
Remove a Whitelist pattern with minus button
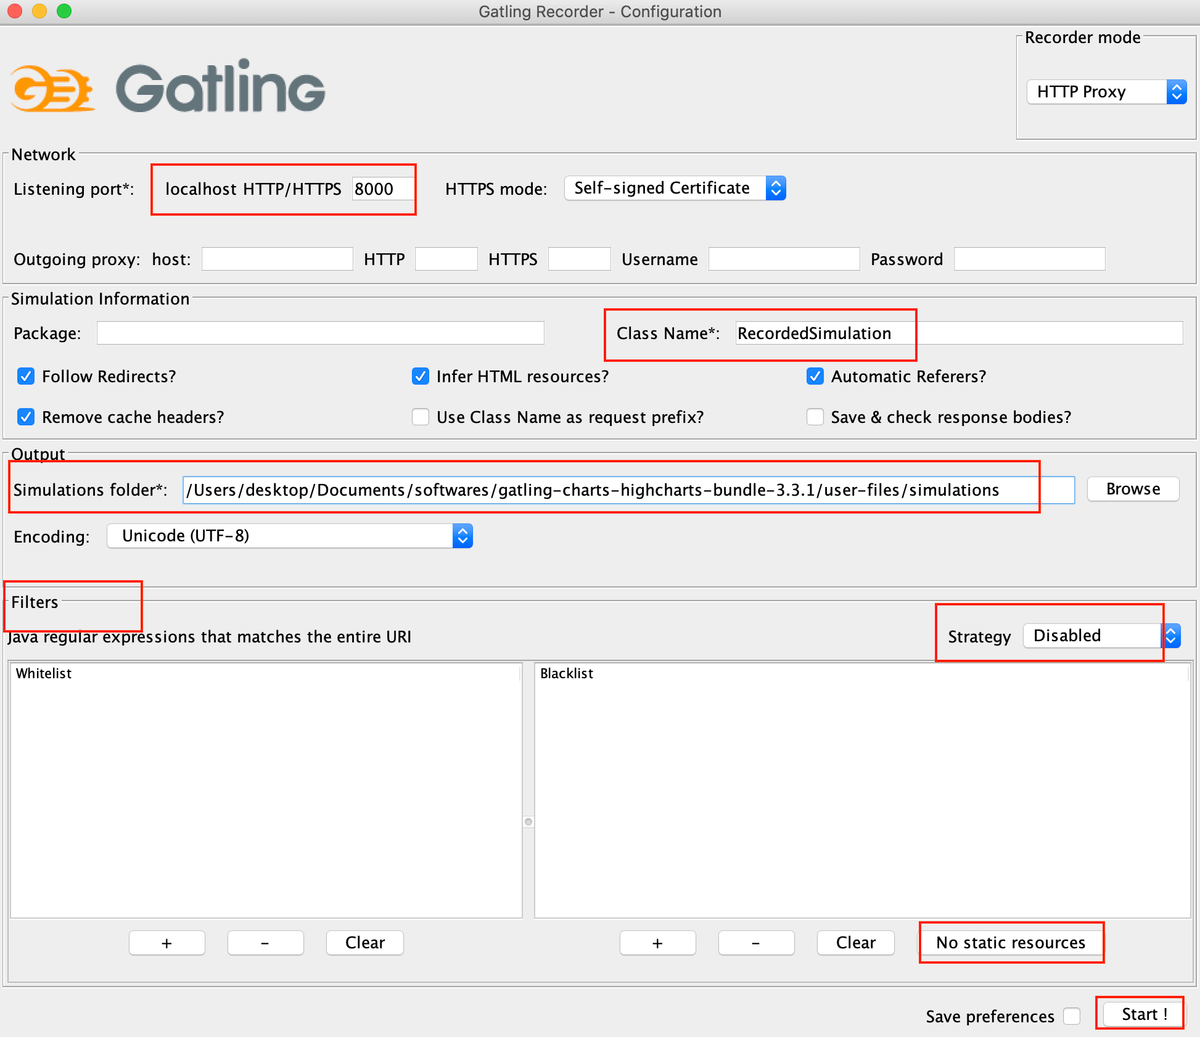265,943
